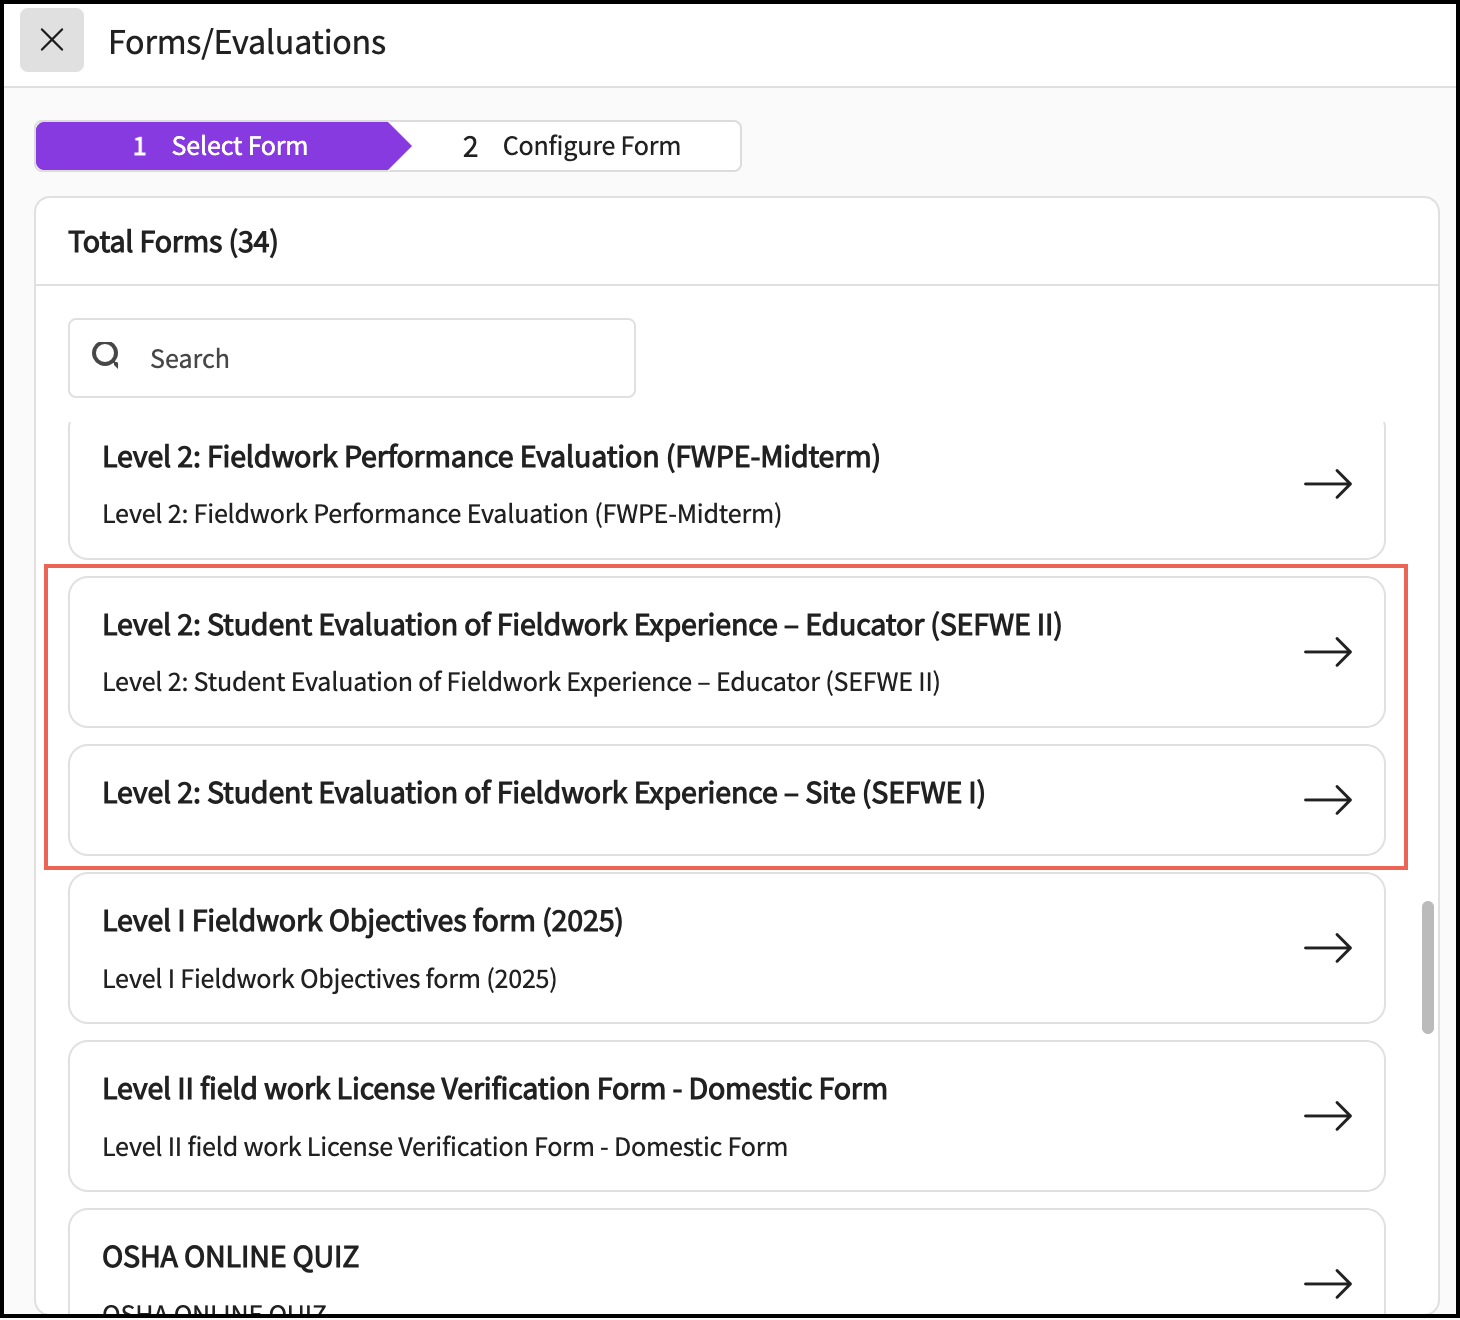Open the SEFWE II Educator form via its arrow
This screenshot has height=1320, width=1460.
point(1327,653)
